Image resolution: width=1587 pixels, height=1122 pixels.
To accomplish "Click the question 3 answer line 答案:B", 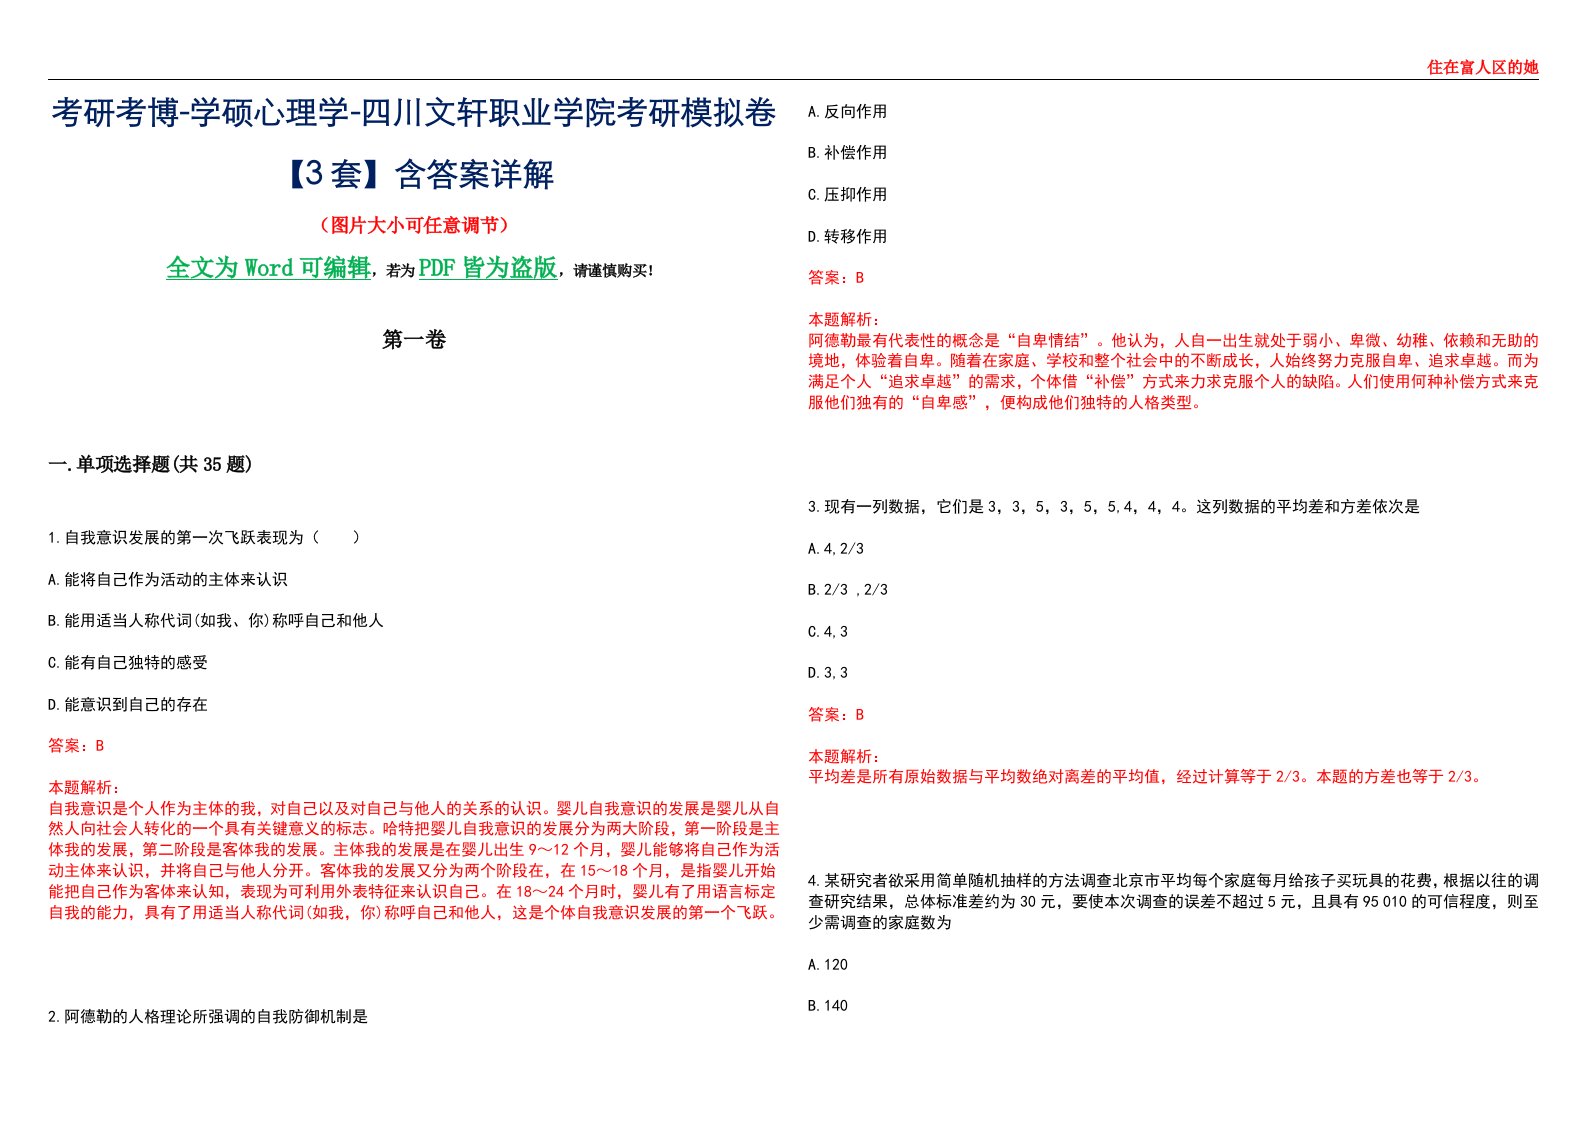I will tap(836, 715).
